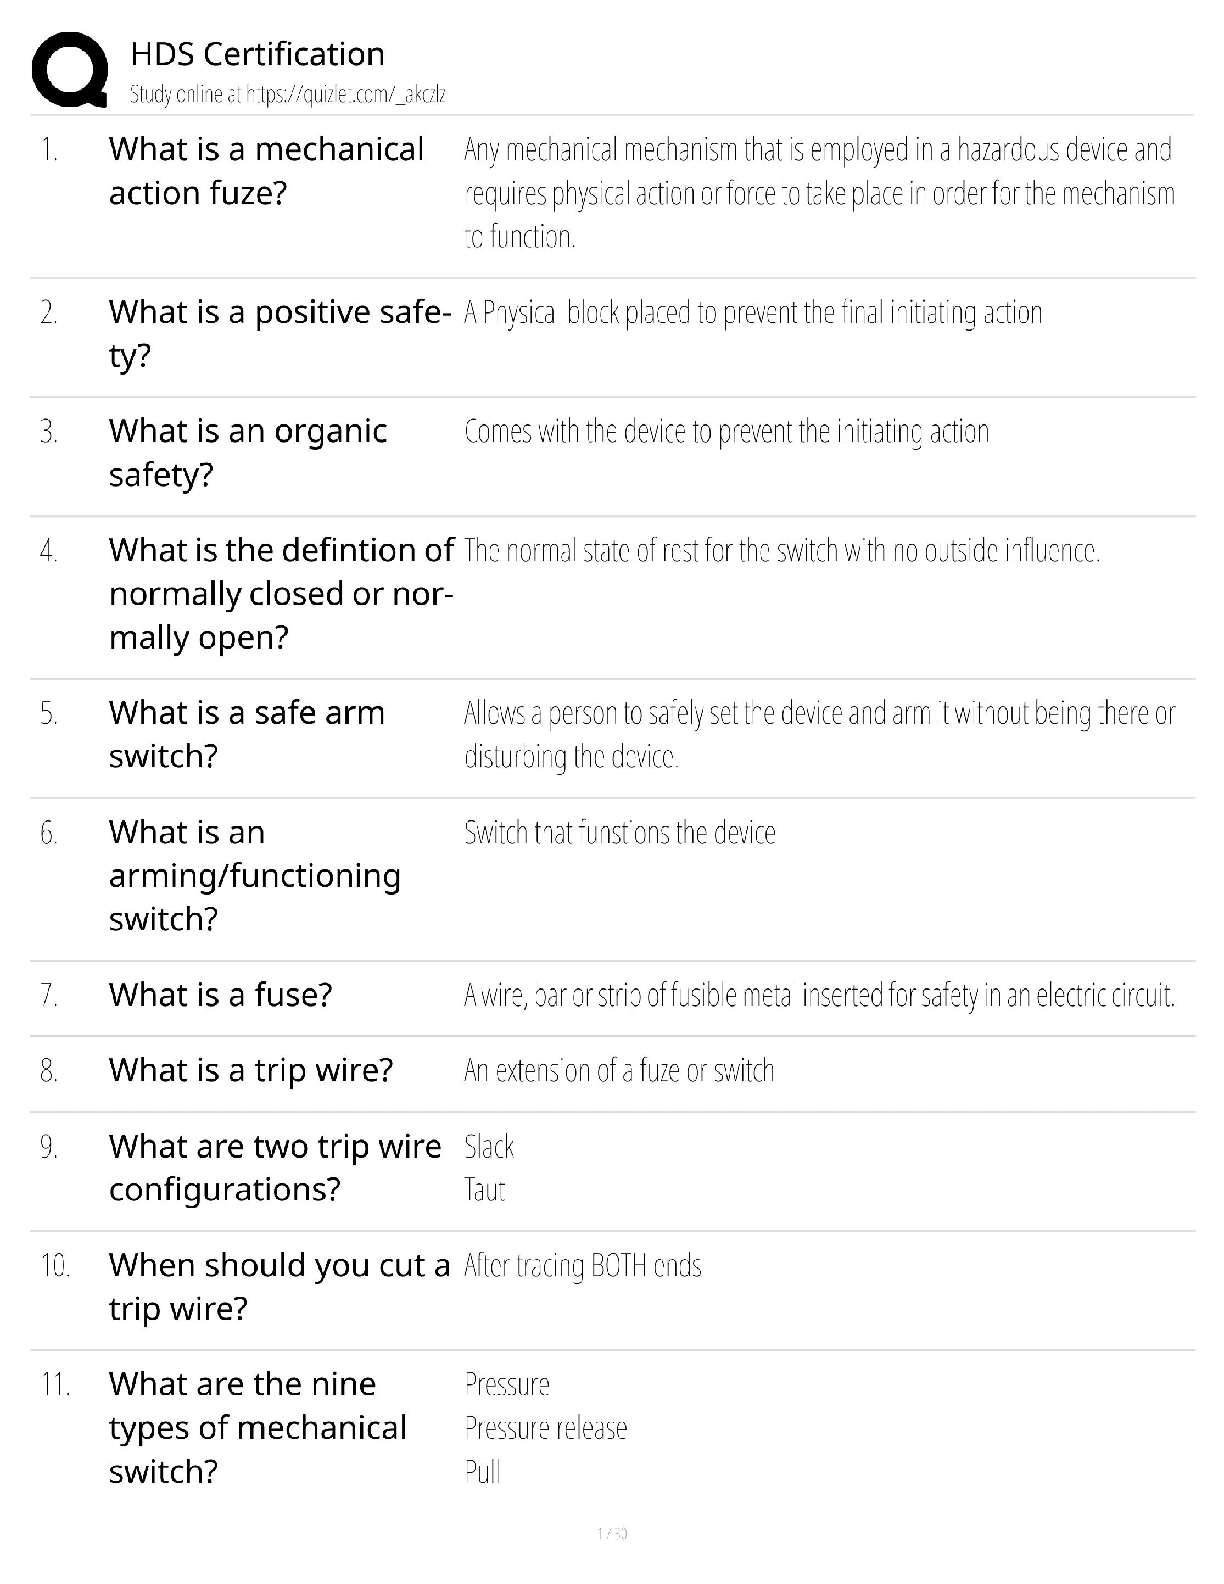Click the 'Switch that functions the device' answer

coord(619,833)
